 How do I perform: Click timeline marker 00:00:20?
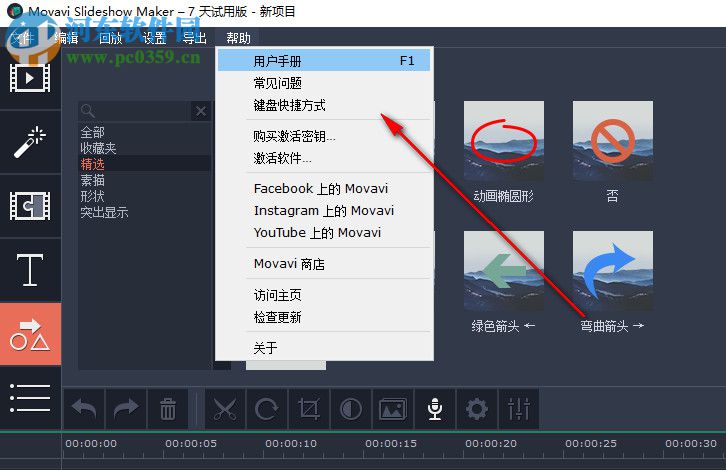(x=491, y=444)
